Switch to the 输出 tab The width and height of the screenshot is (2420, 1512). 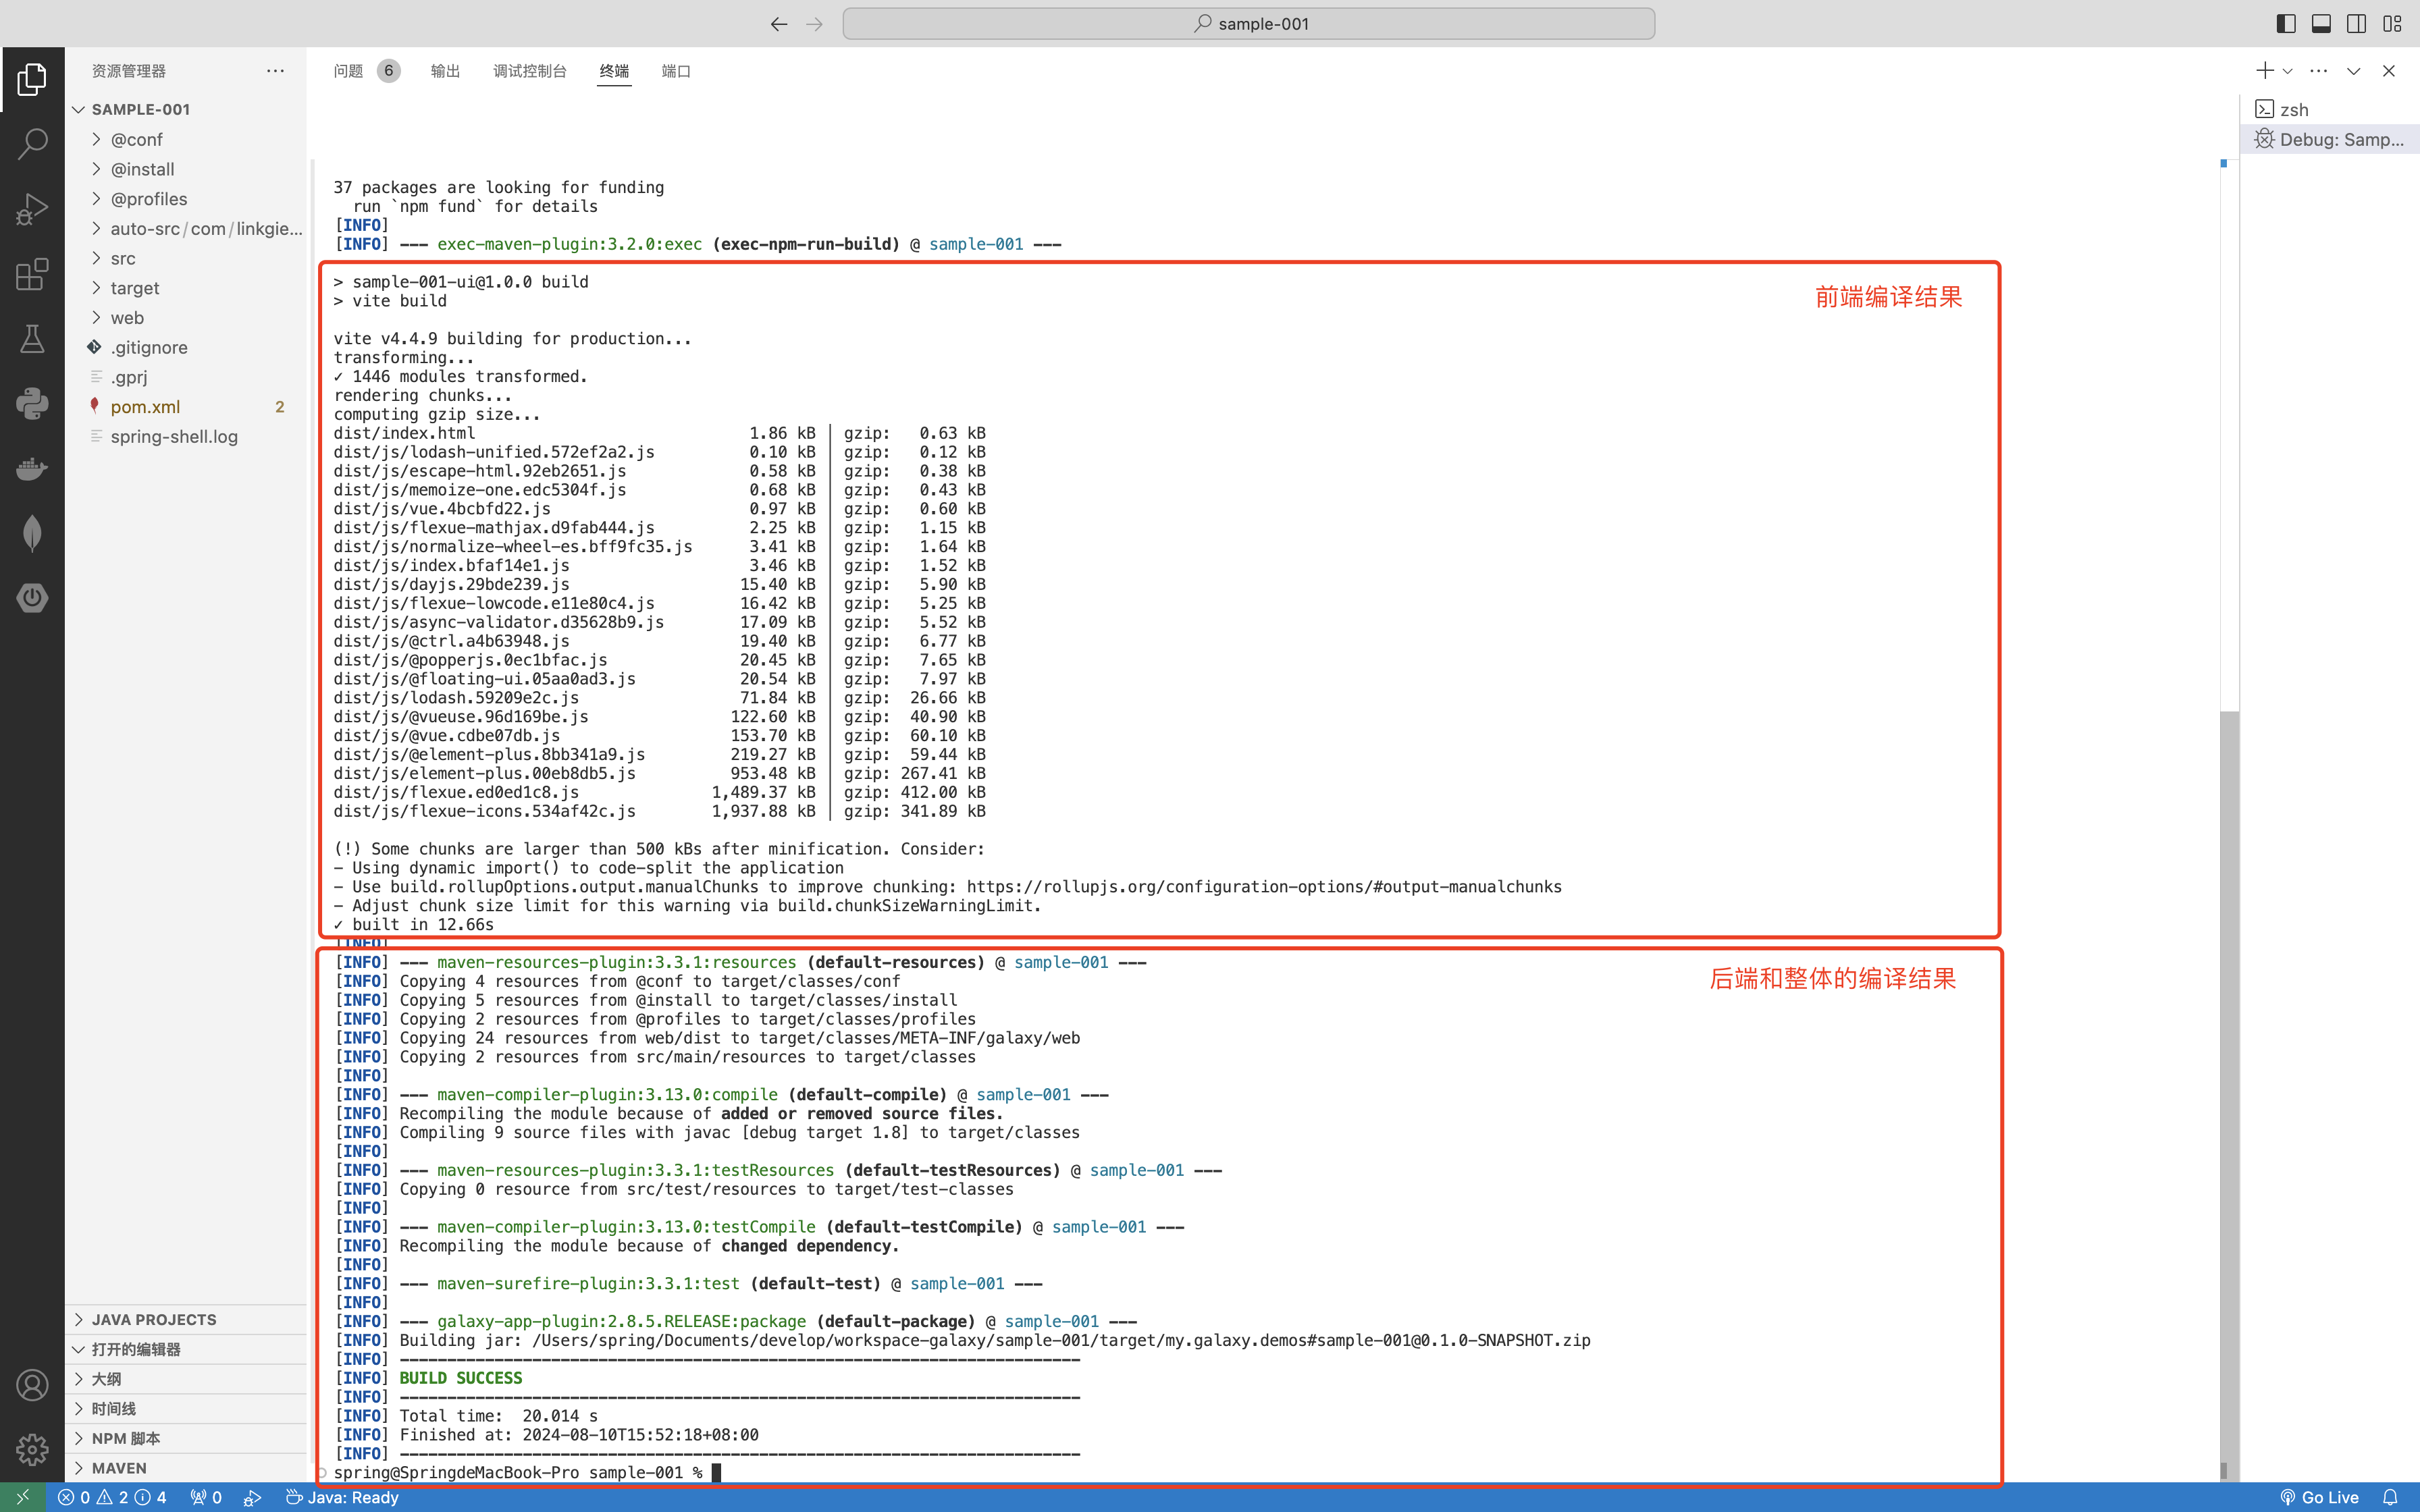[x=445, y=71]
